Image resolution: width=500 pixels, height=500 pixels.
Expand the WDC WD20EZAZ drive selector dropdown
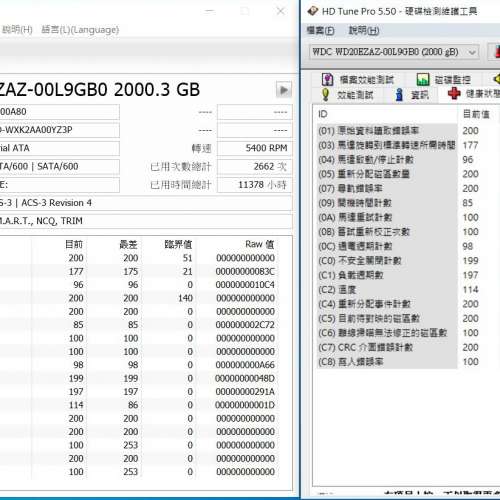coord(472,52)
